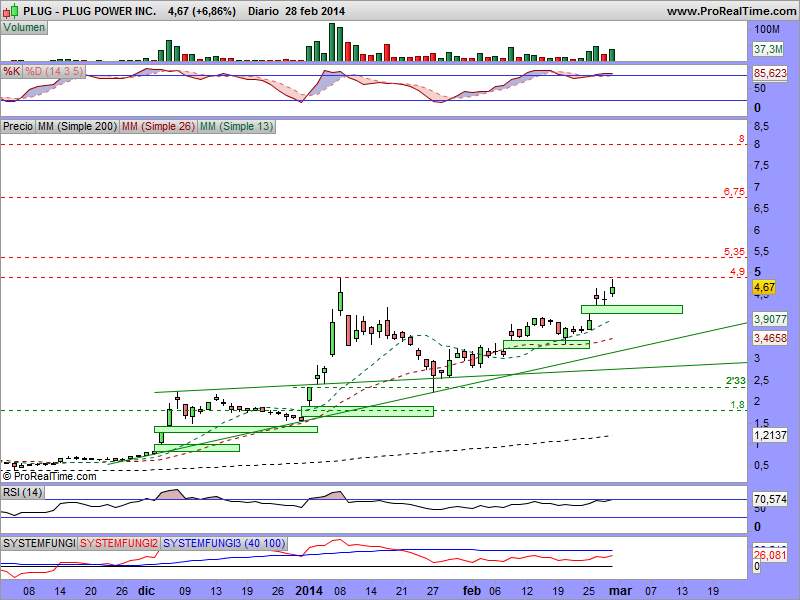Click the 27 date label on the time axis
Viewport: 800px width, 600px height.
(x=433, y=591)
